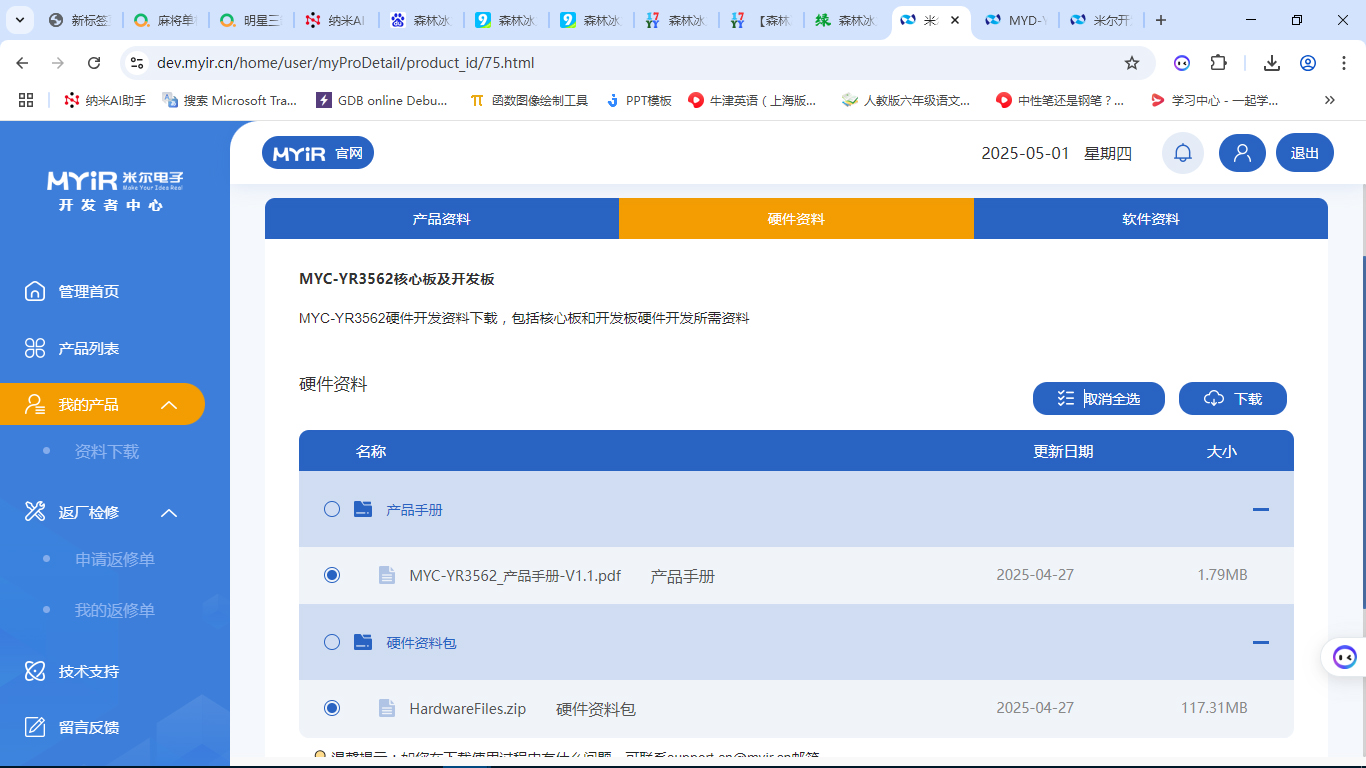Click the 退出 logout button
This screenshot has height=768, width=1366.
pyautogui.click(x=1305, y=153)
